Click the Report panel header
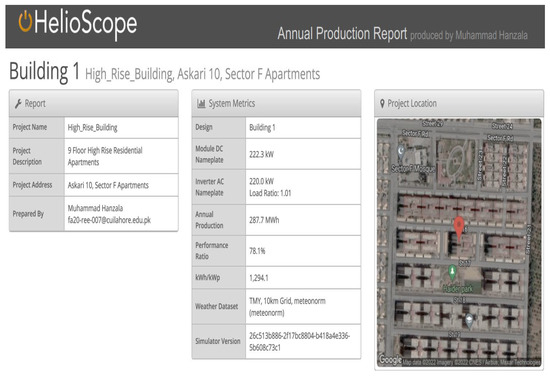This screenshot has width=550, height=376. point(94,103)
